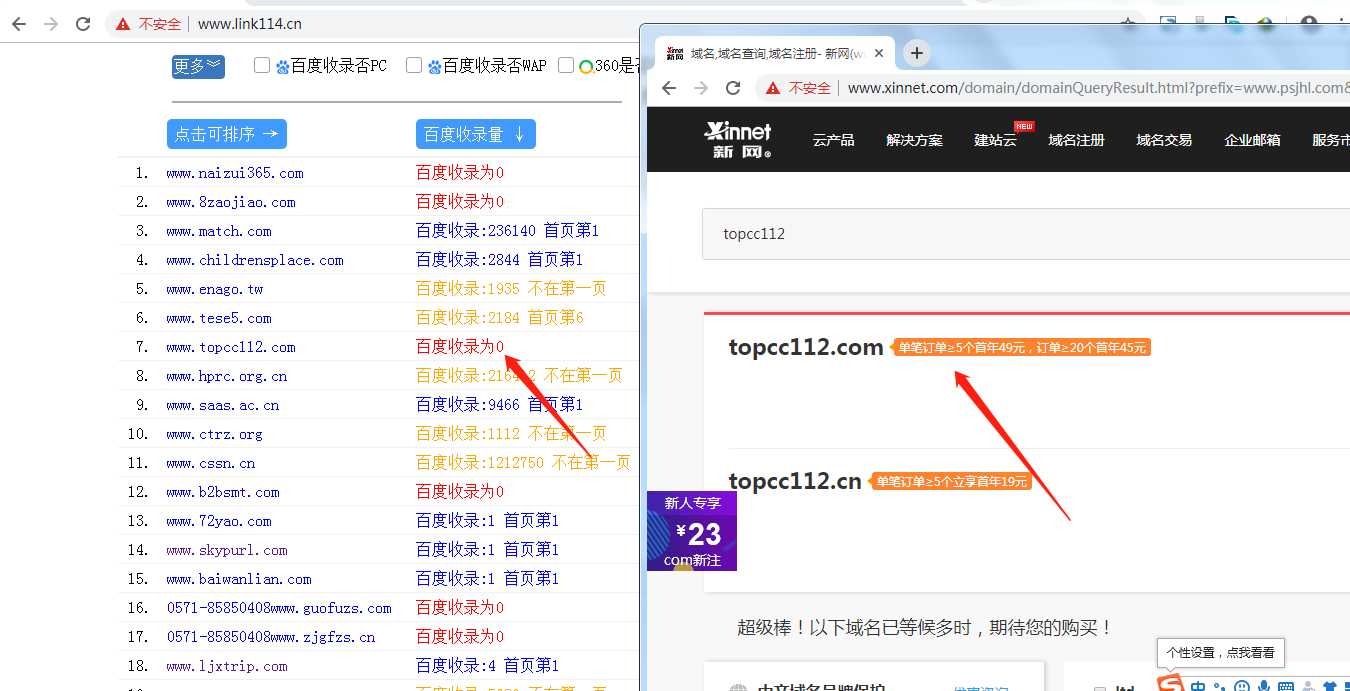
Task: Tick the 百度收录否PC checkbox
Action: (x=262, y=65)
